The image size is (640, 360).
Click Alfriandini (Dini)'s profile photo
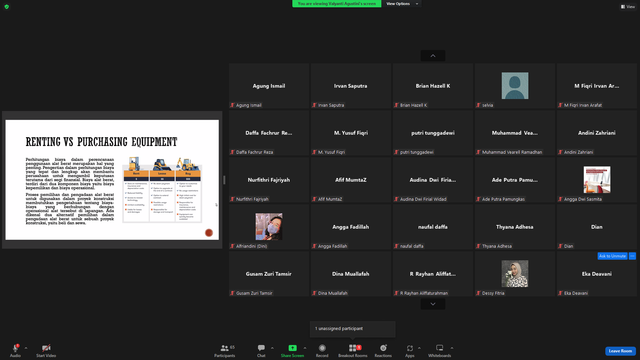tap(269, 227)
